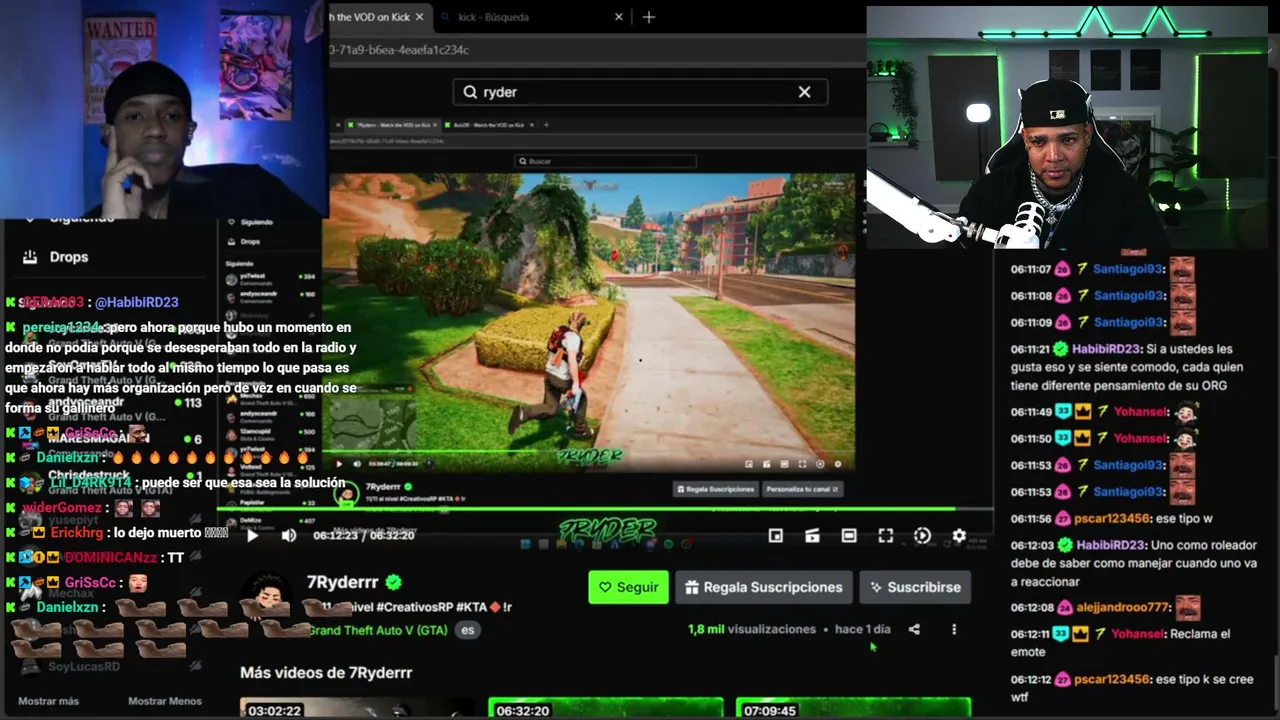The height and width of the screenshot is (720, 1280).
Task: Click pscar123456 username at 06:11:56
Action: (1112, 519)
